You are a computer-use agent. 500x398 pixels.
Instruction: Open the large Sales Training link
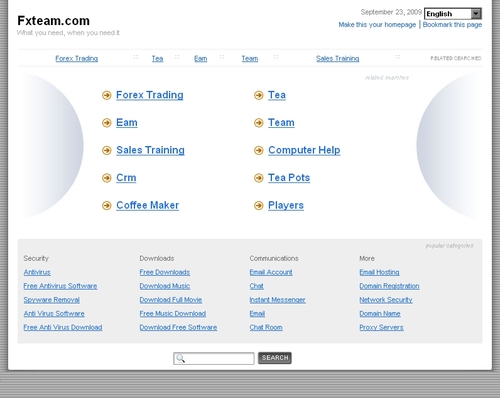coord(150,150)
